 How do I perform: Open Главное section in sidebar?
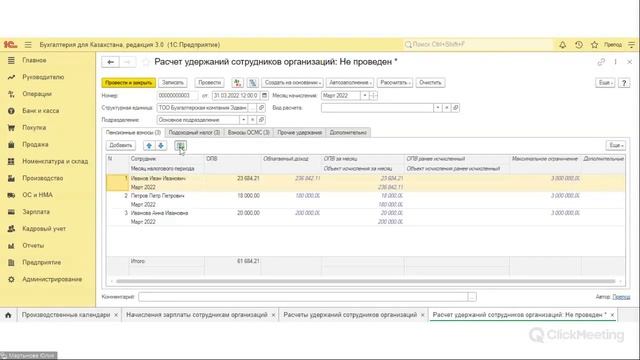(x=34, y=60)
